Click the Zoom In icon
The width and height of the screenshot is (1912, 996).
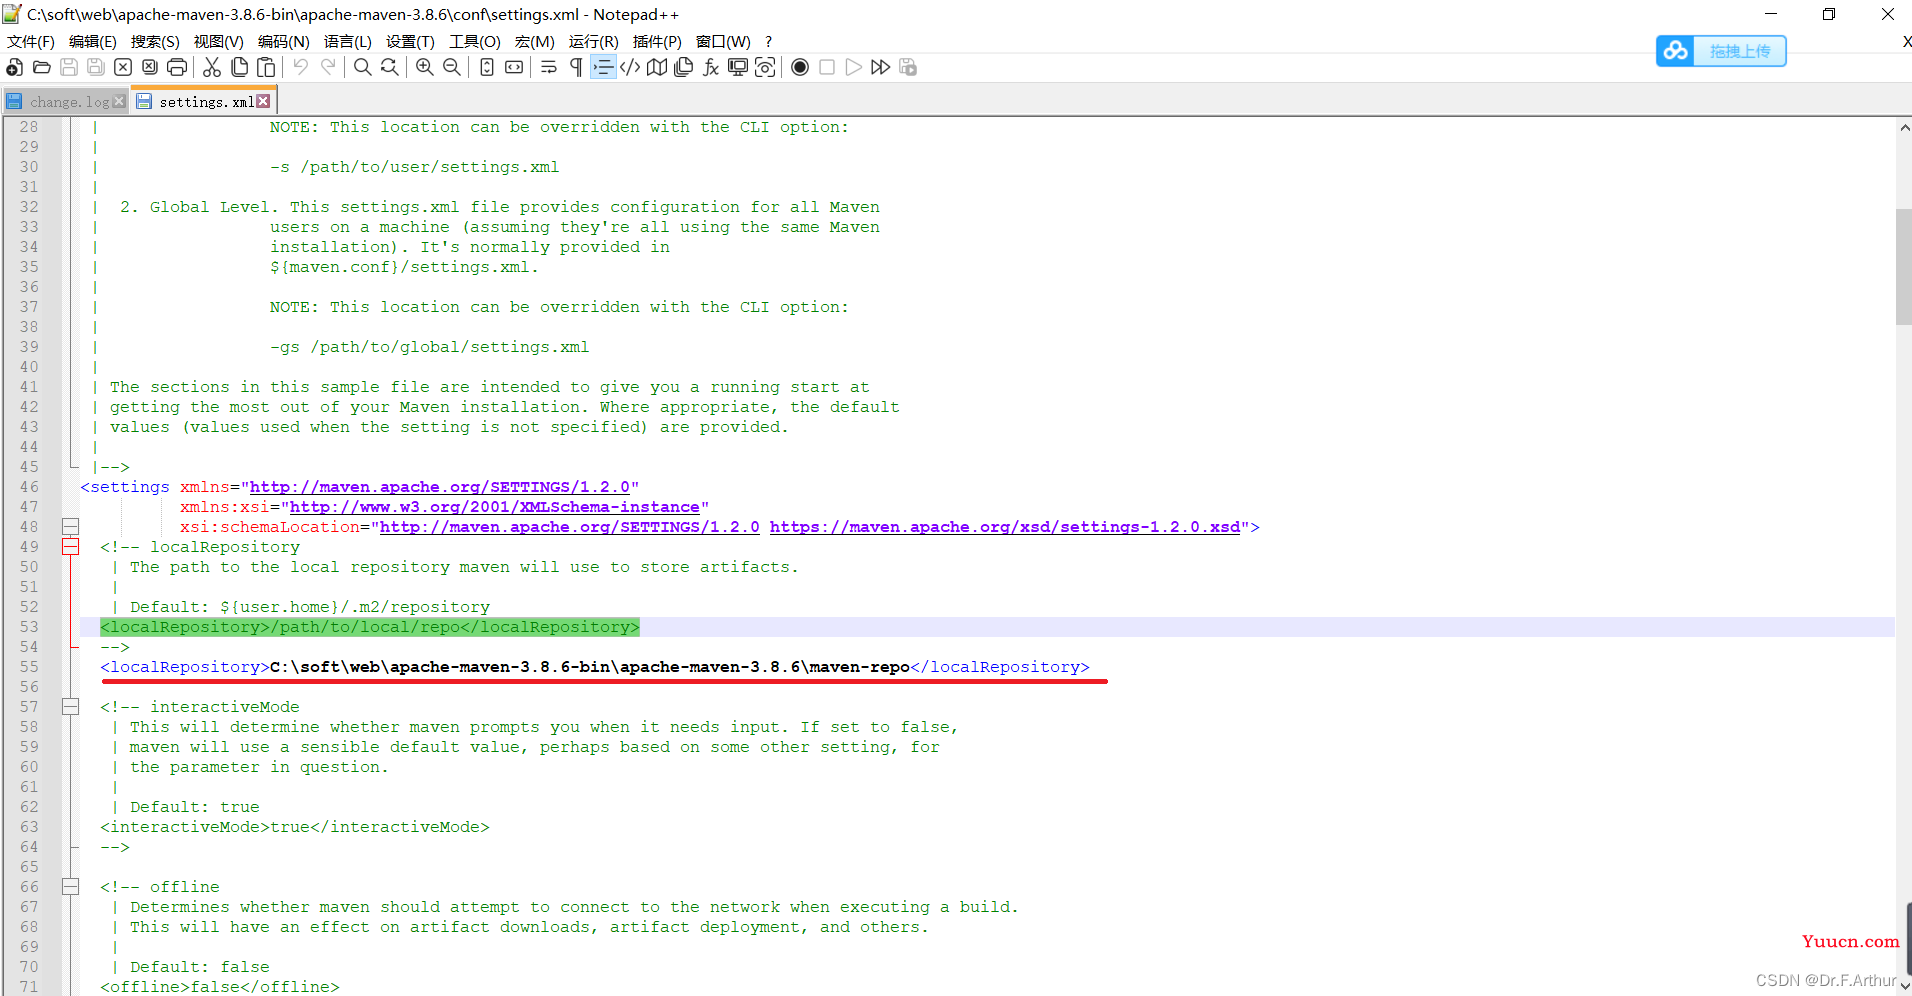(425, 67)
